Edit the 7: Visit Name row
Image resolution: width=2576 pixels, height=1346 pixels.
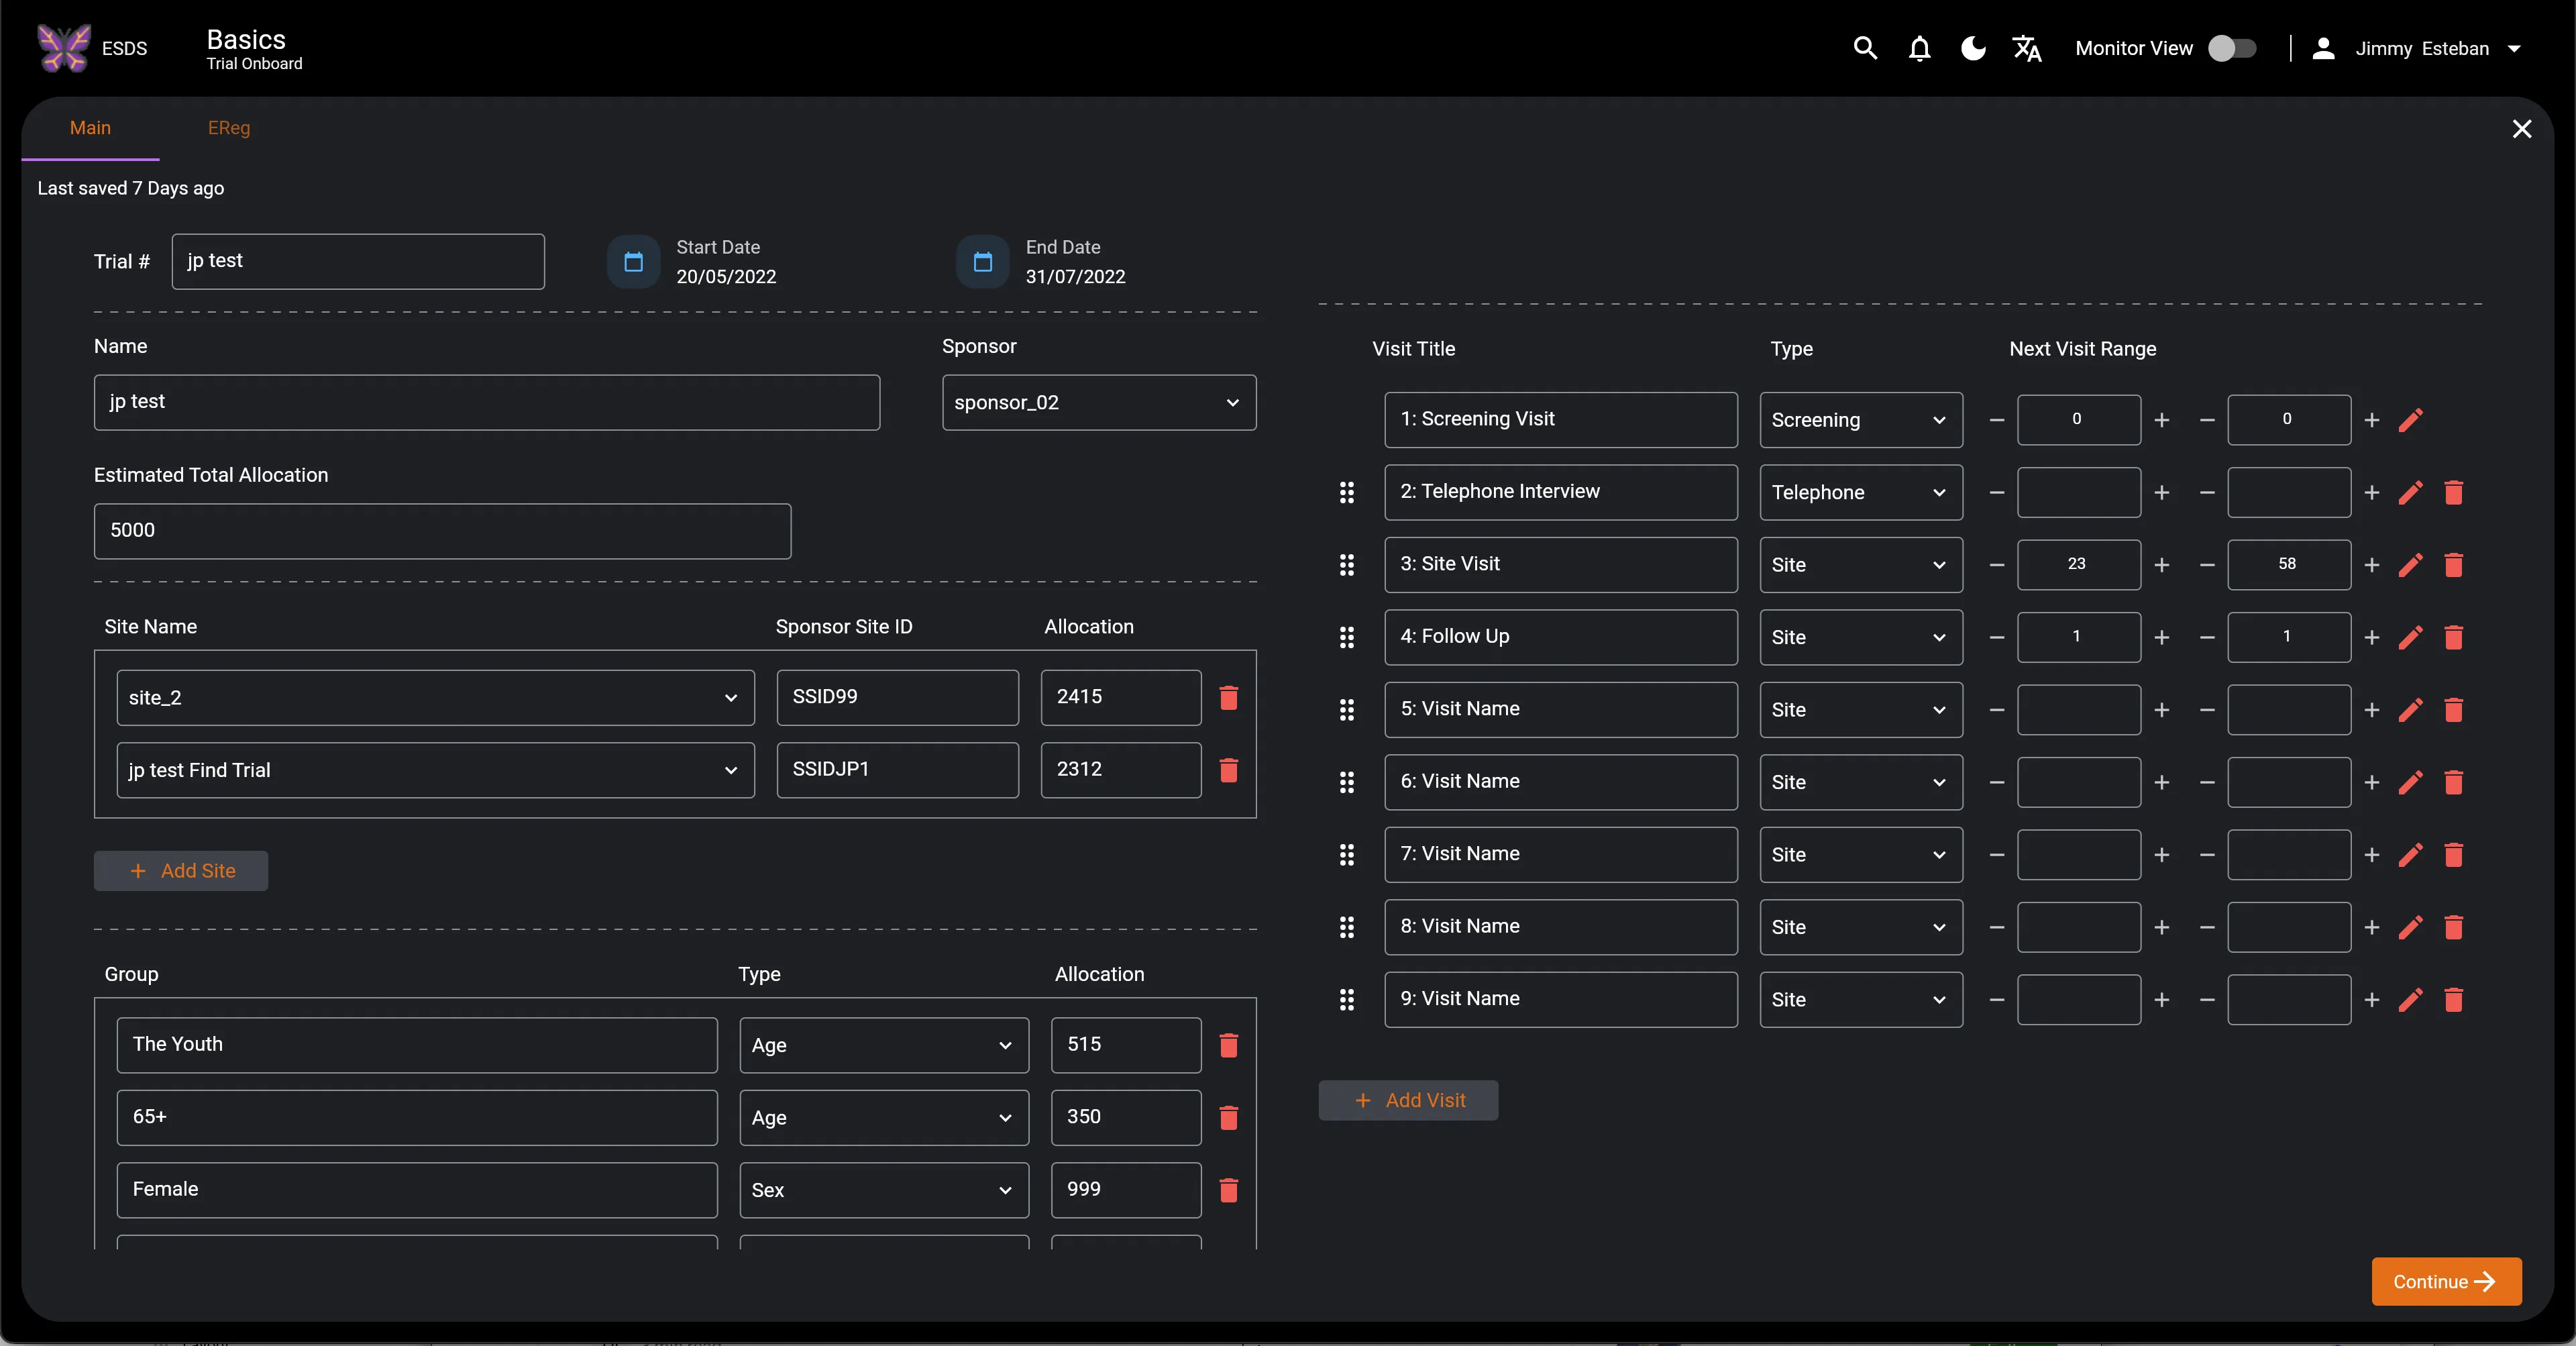(2410, 855)
